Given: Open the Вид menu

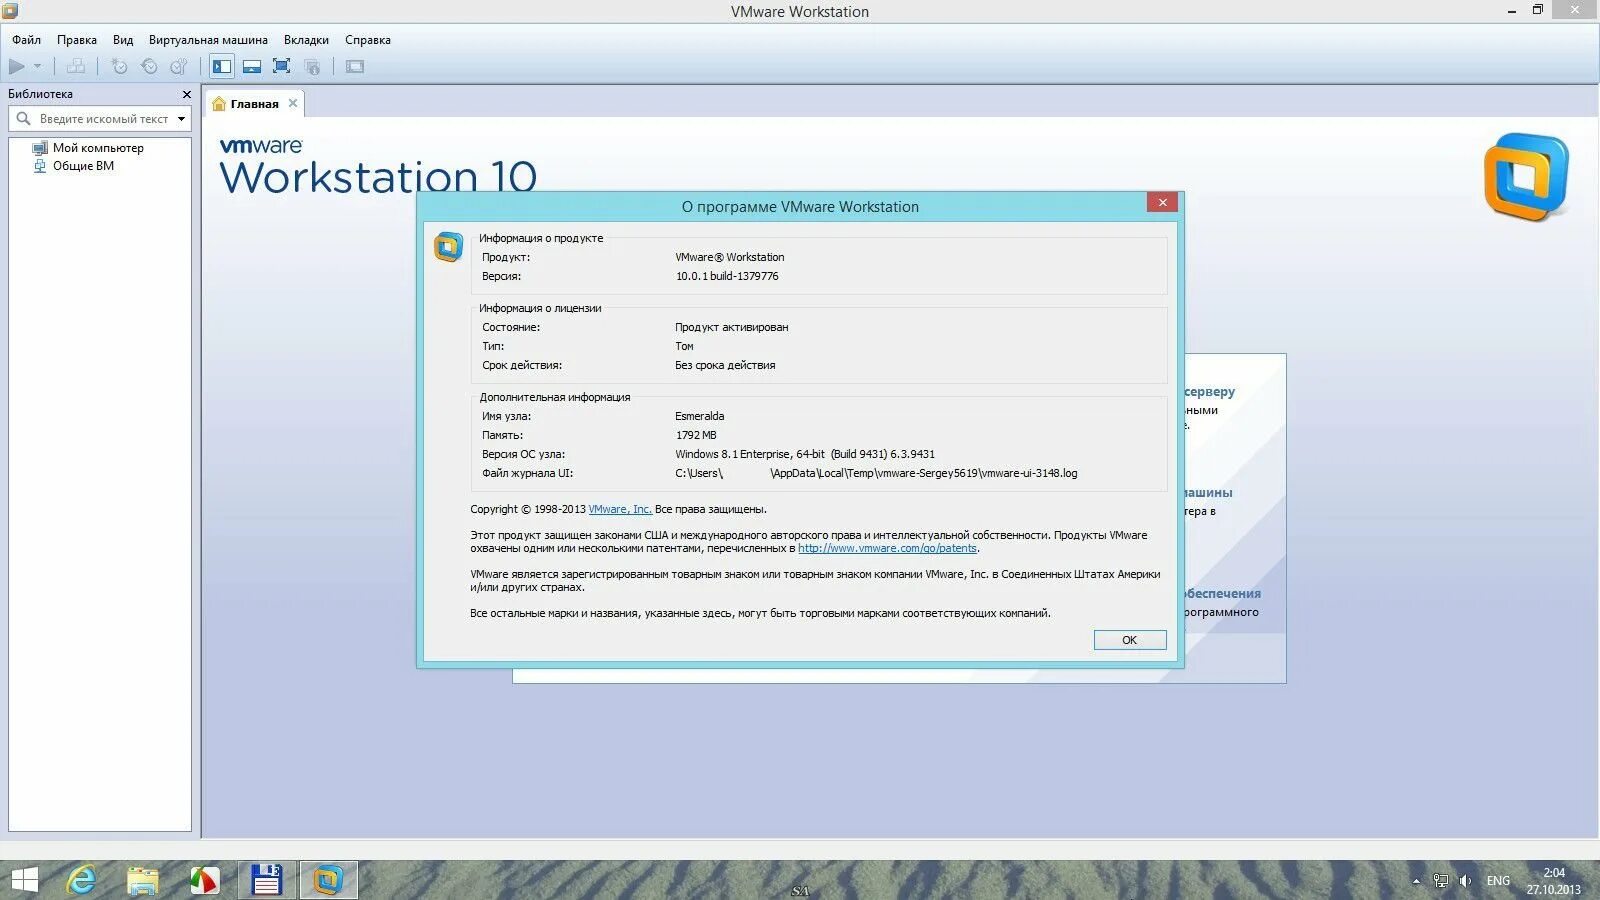Looking at the screenshot, I should [x=123, y=40].
